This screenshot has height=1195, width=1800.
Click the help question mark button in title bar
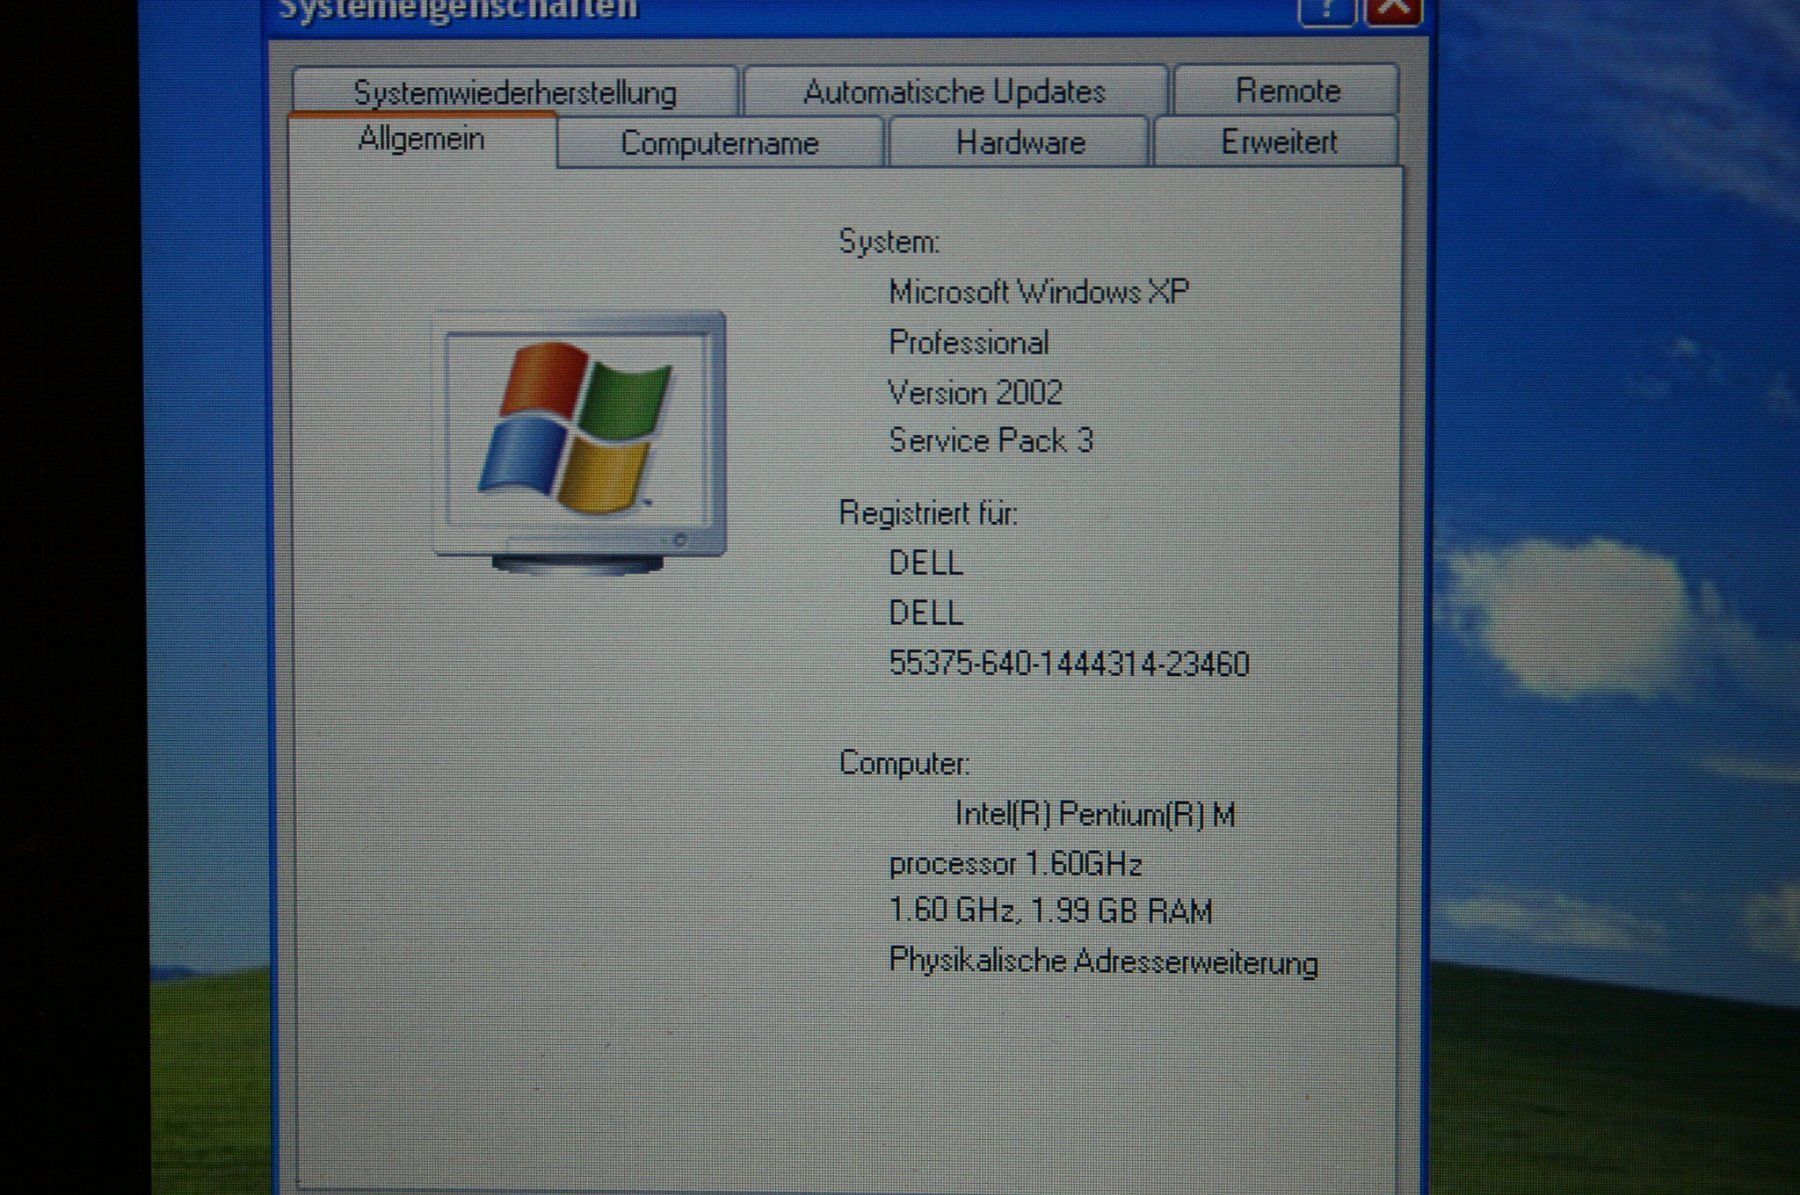[1326, 11]
